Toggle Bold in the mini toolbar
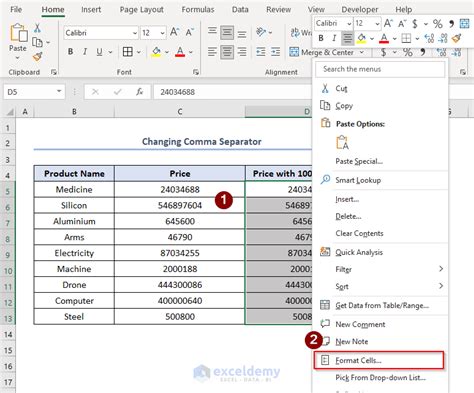The width and height of the screenshot is (474, 393). (321, 38)
